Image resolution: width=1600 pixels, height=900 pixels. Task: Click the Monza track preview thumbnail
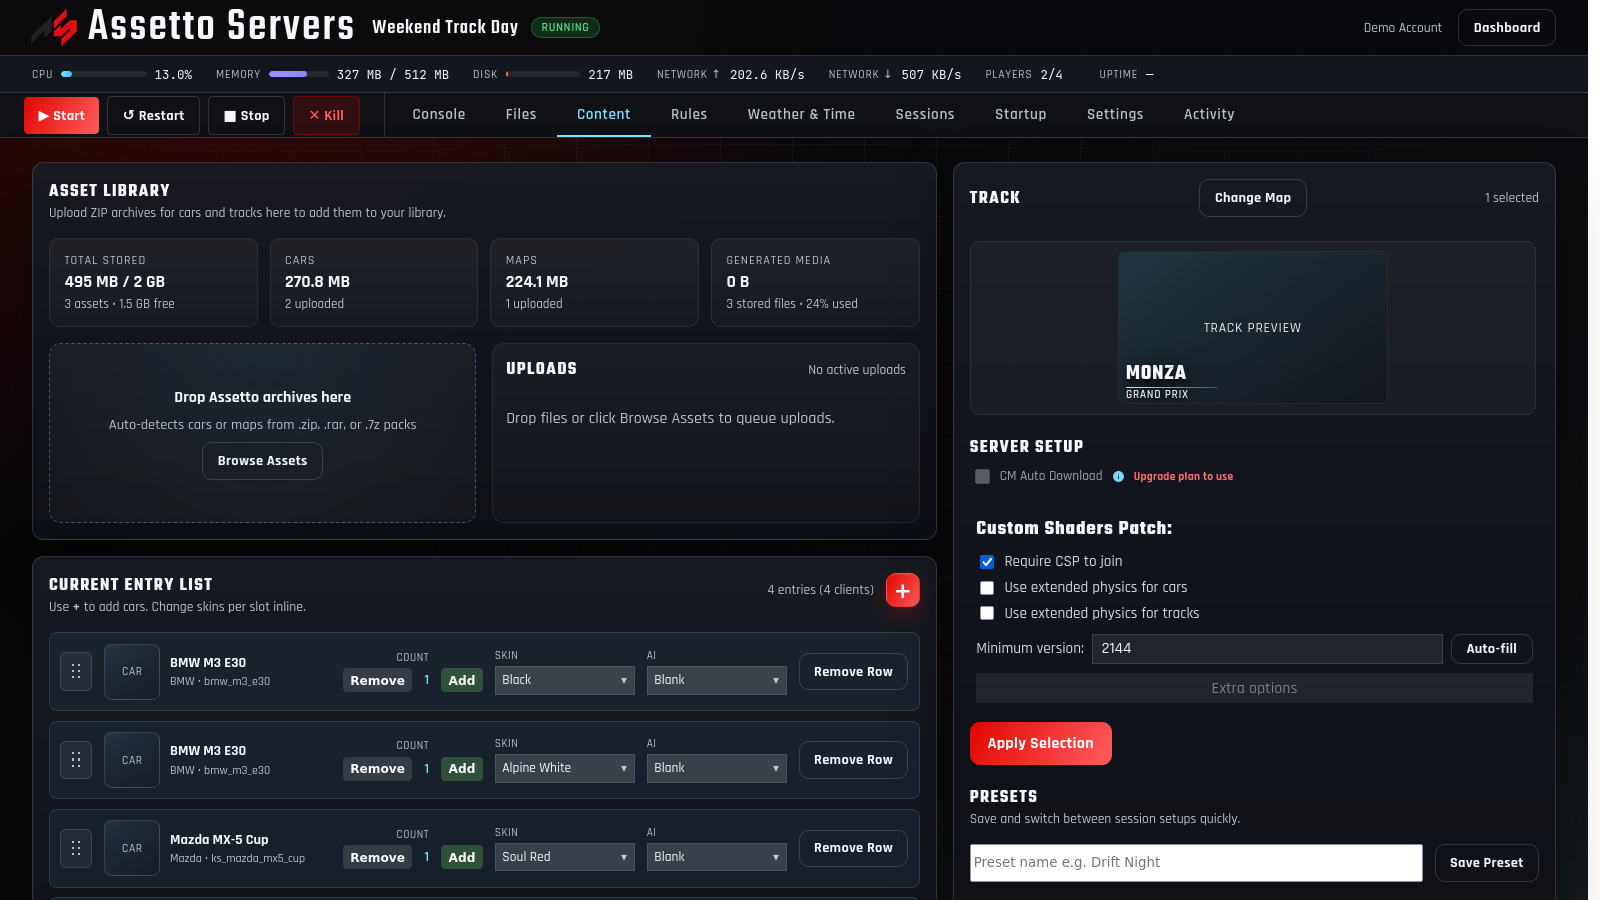coord(1252,327)
